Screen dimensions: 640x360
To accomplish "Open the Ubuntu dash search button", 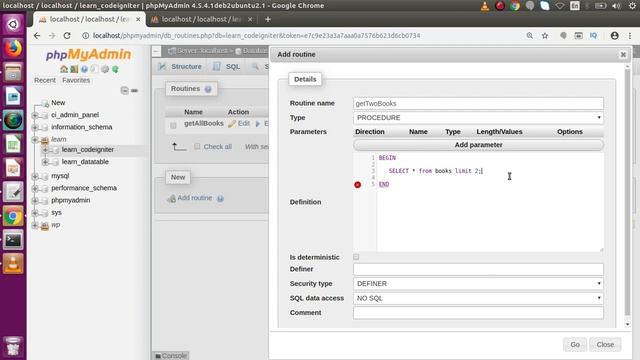I will point(13,24).
